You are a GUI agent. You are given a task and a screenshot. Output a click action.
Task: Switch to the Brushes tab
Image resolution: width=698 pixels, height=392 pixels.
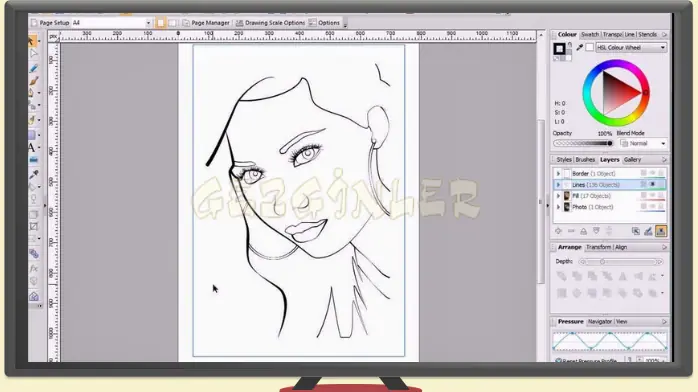pyautogui.click(x=585, y=159)
